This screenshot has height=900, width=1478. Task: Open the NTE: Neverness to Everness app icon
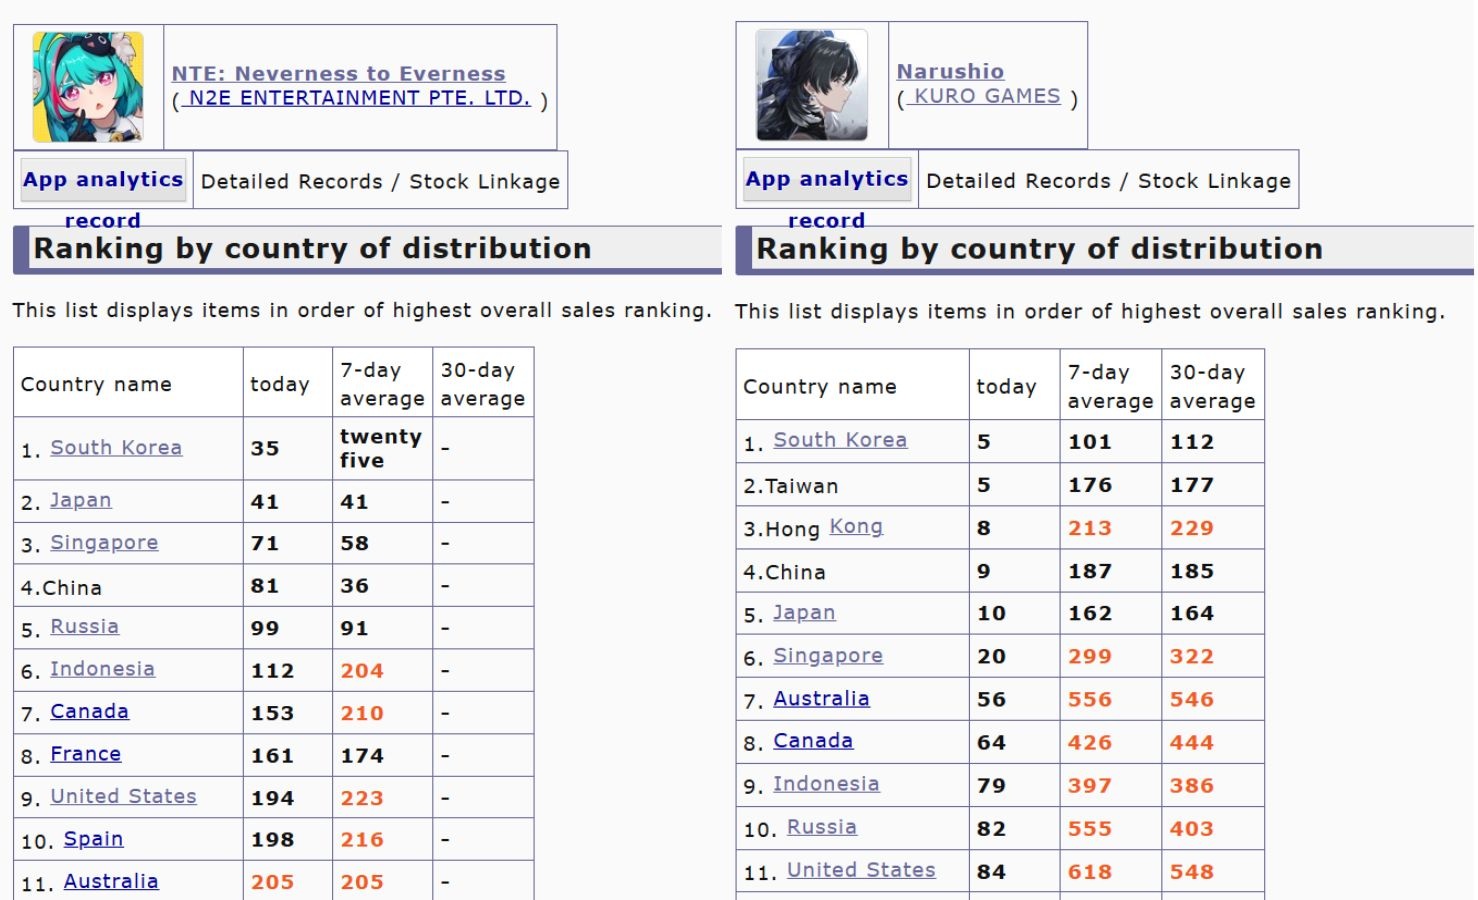tap(88, 87)
